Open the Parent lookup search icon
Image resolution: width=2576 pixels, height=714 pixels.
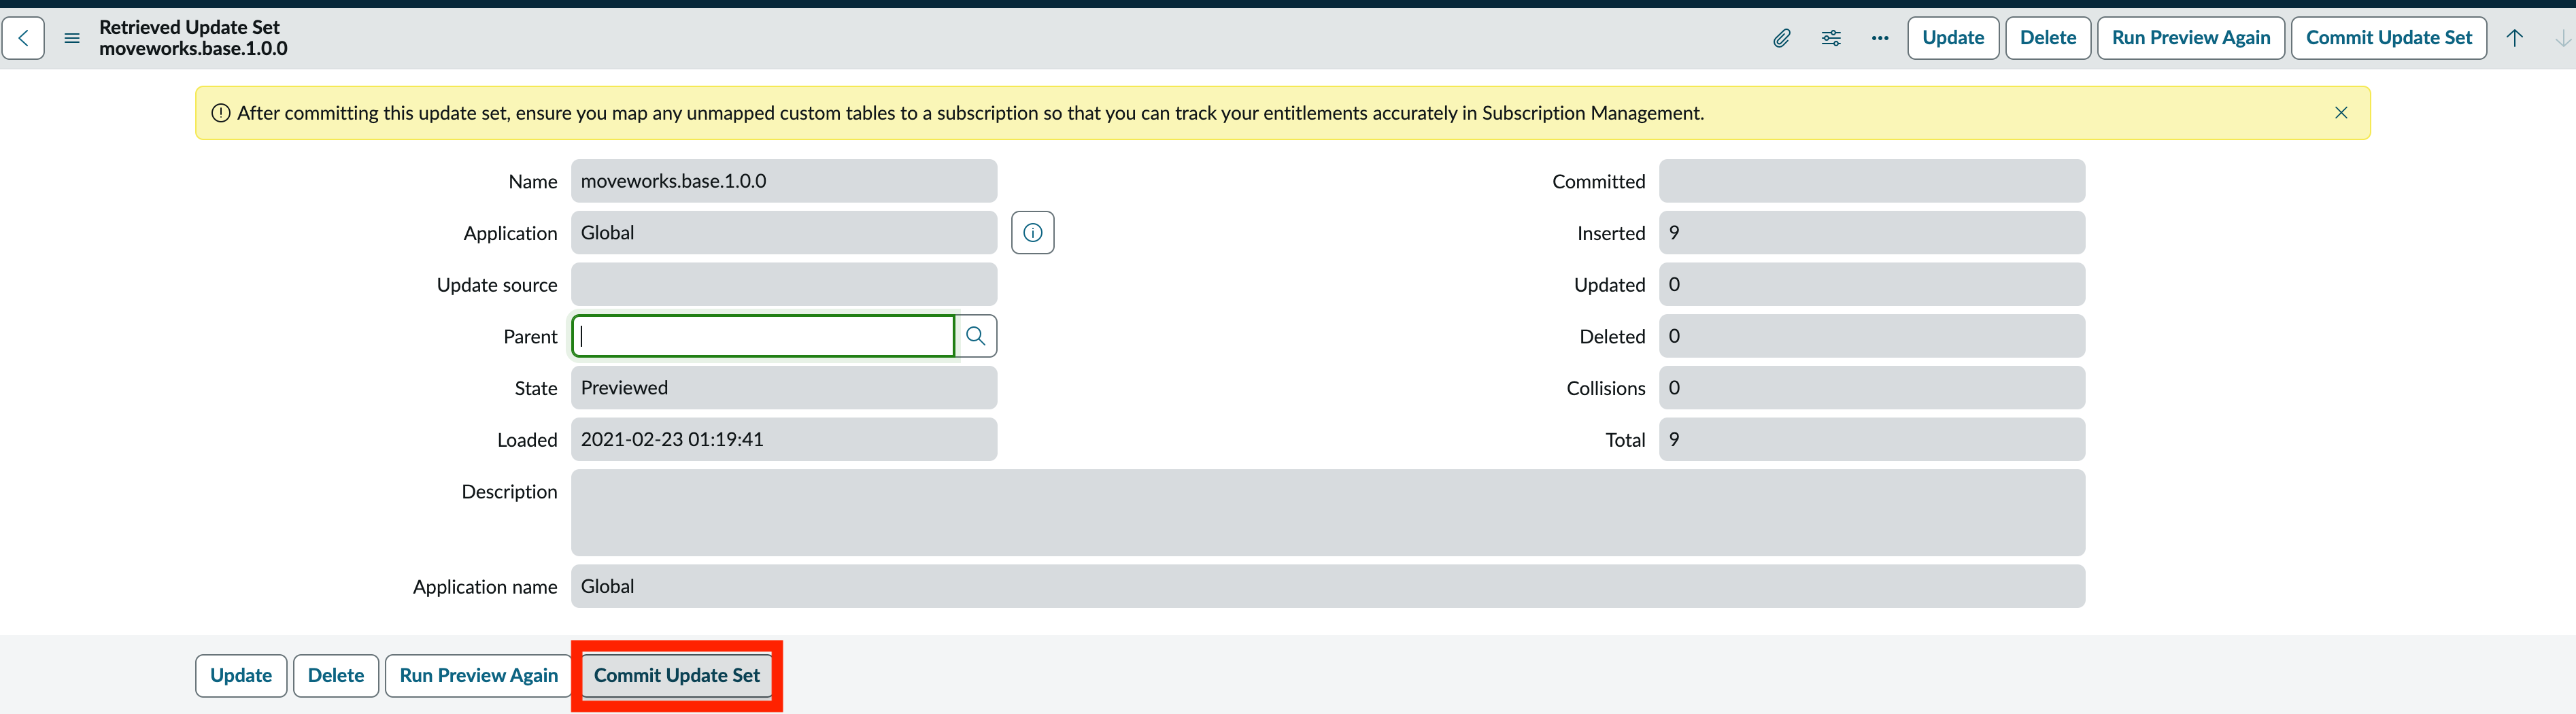point(976,336)
